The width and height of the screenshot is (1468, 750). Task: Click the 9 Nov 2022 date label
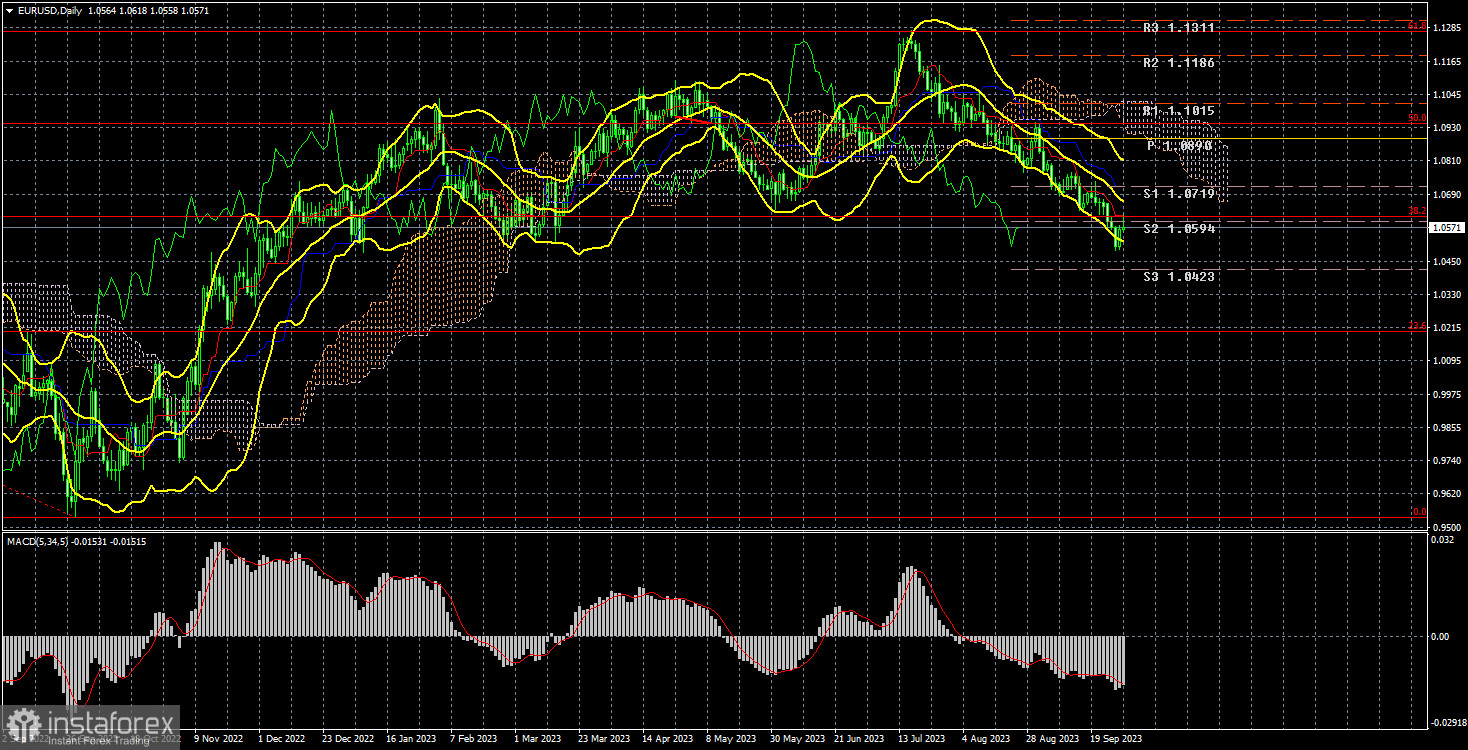tap(216, 739)
